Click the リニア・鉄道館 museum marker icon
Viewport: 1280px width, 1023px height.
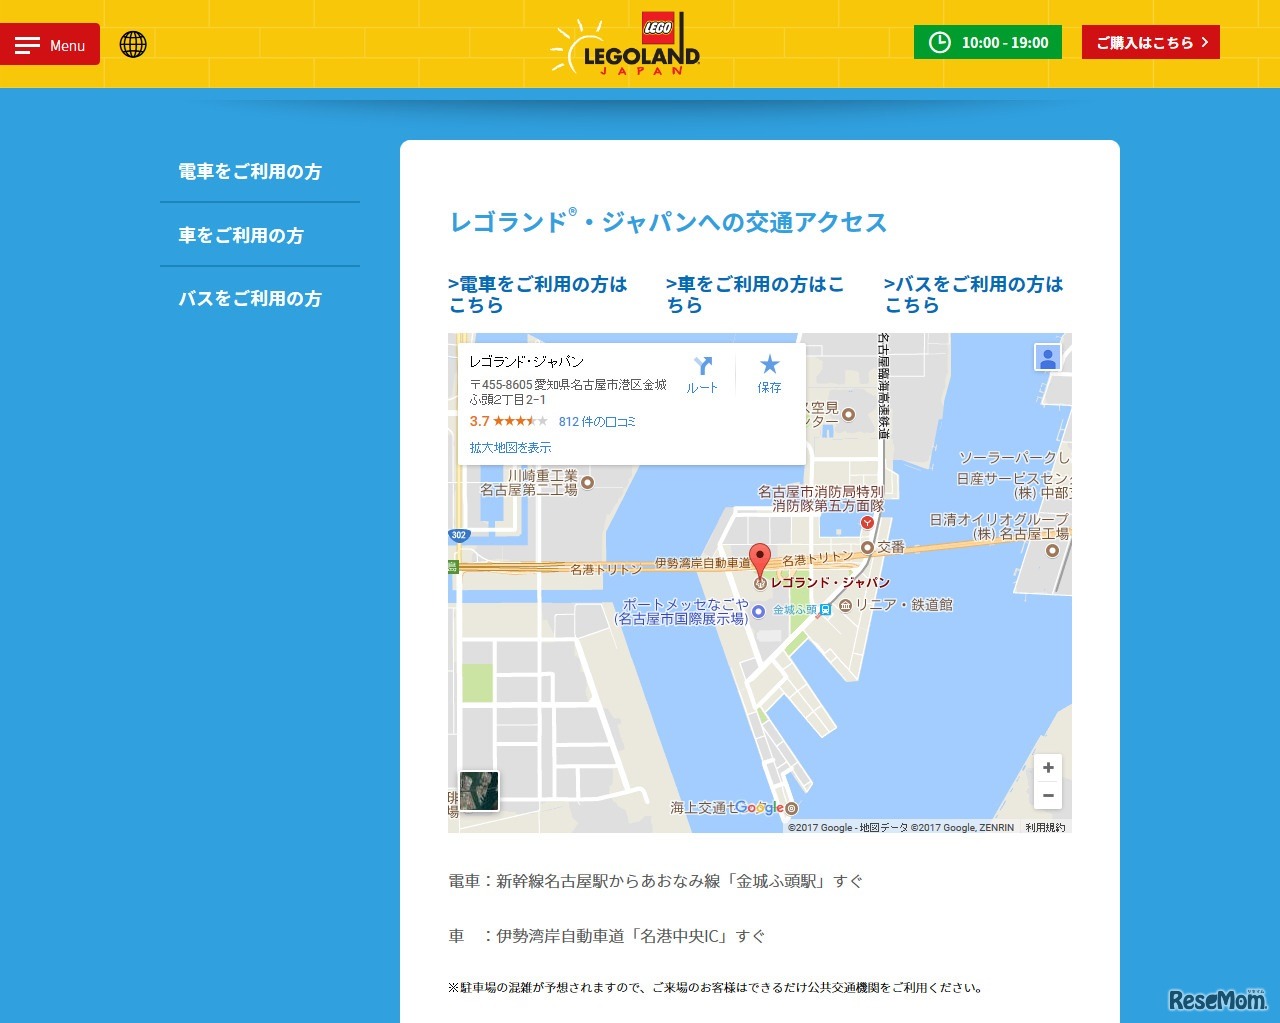[845, 605]
